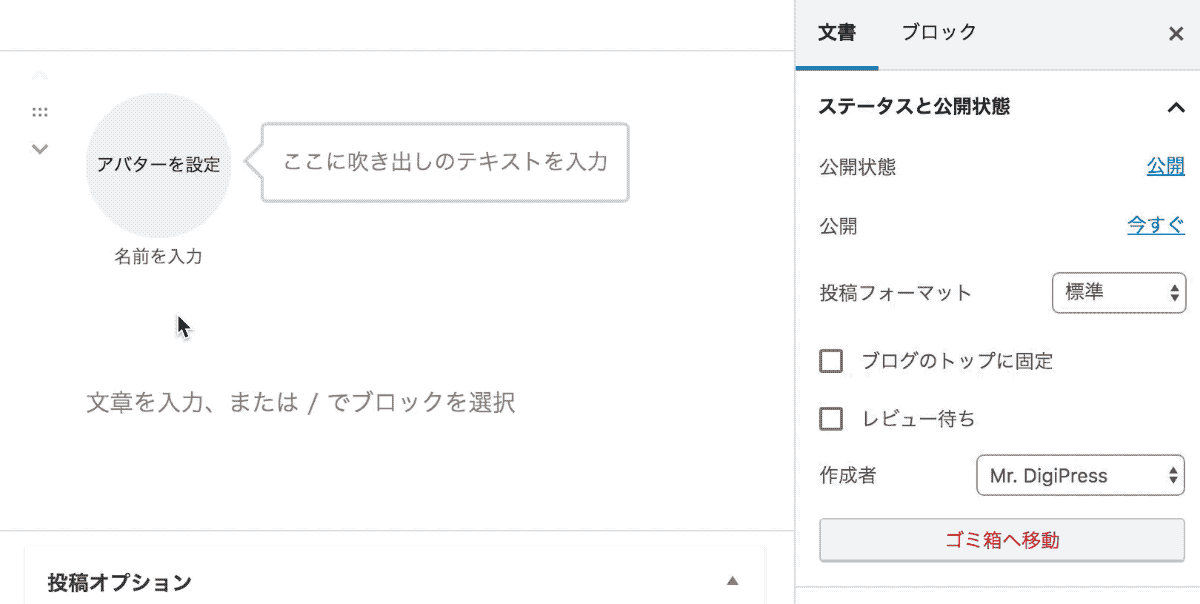Collapse the ステータスと公開状態 panel
The height and width of the screenshot is (604, 1200).
[x=1175, y=107]
